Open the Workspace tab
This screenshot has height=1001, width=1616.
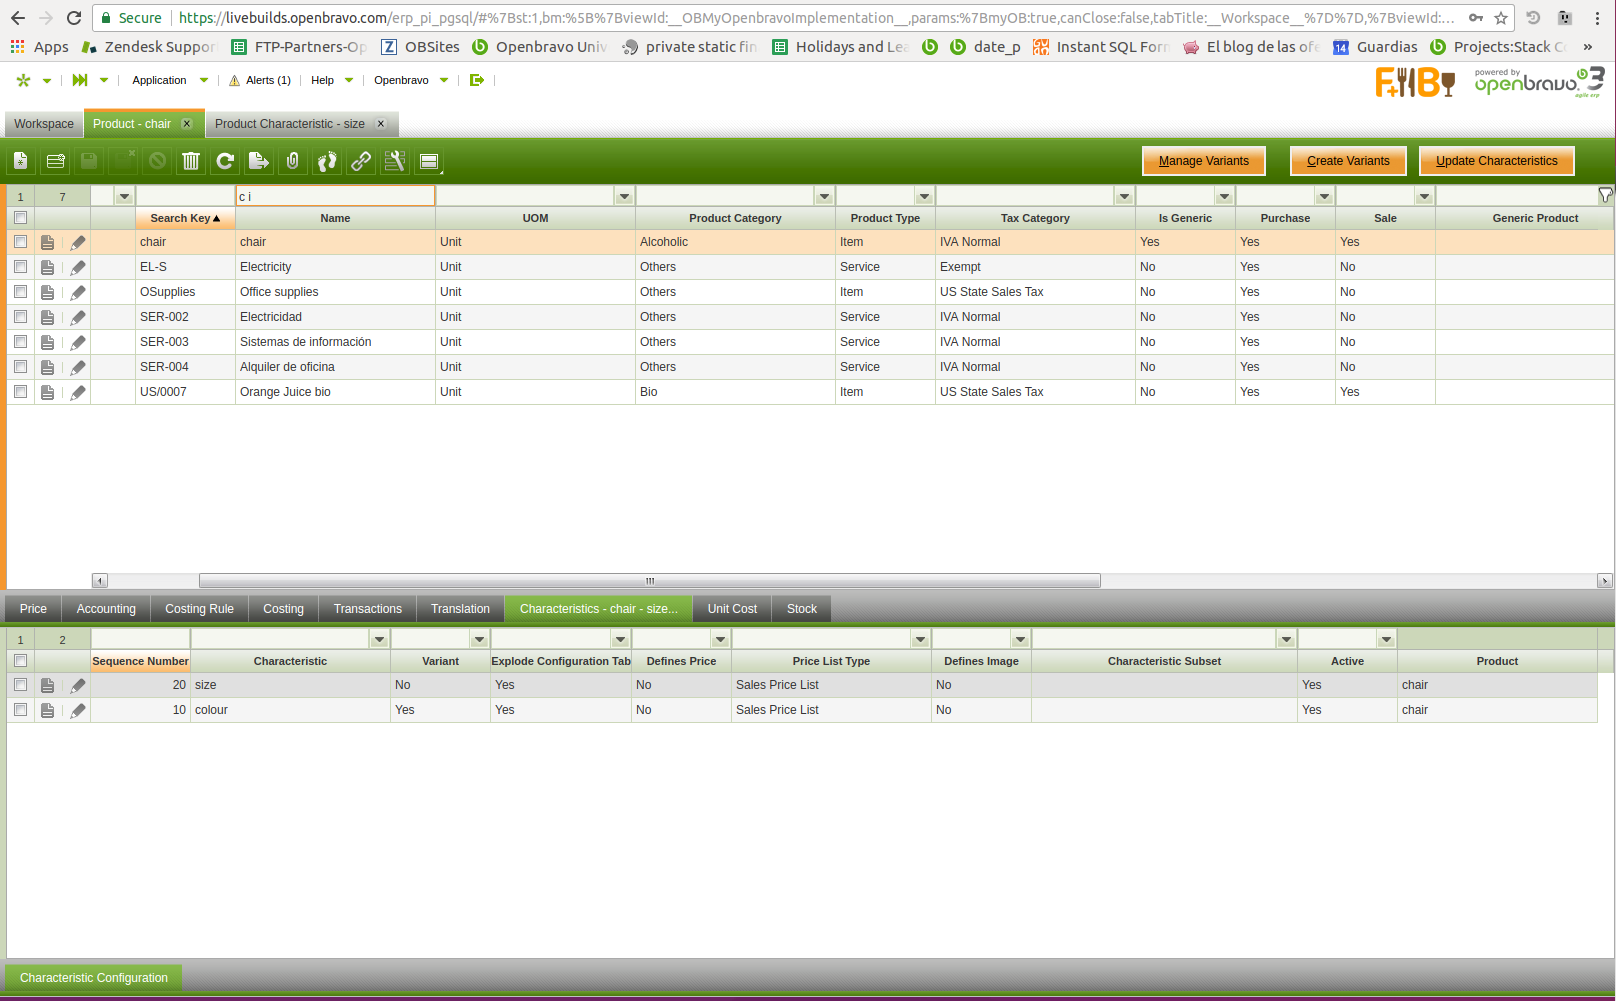44,124
